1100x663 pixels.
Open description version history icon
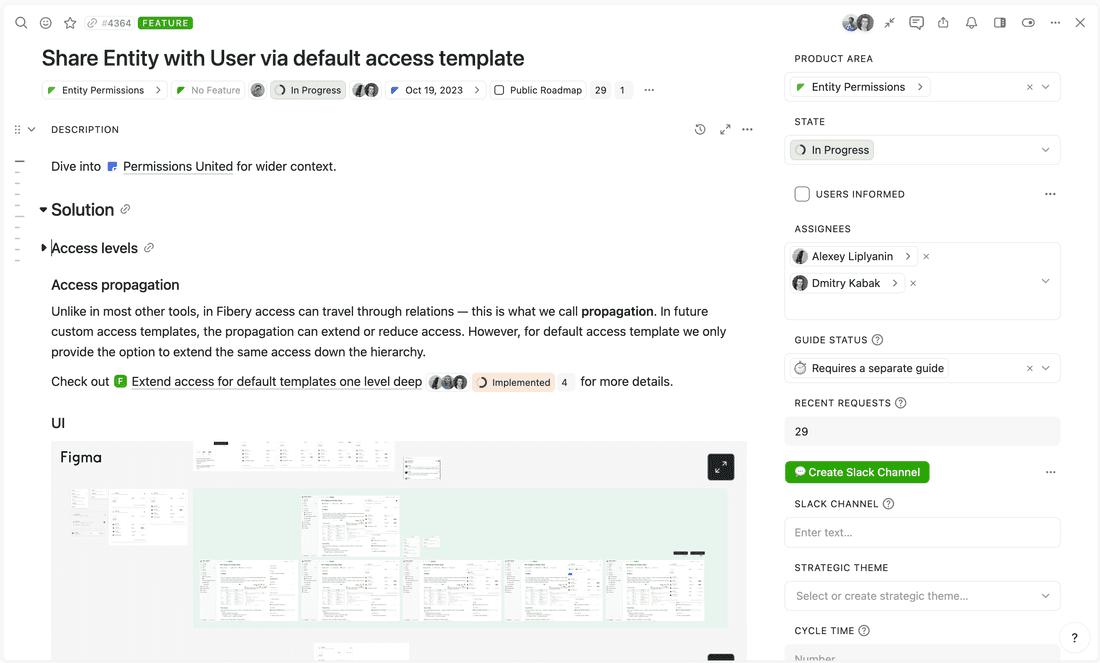point(700,130)
